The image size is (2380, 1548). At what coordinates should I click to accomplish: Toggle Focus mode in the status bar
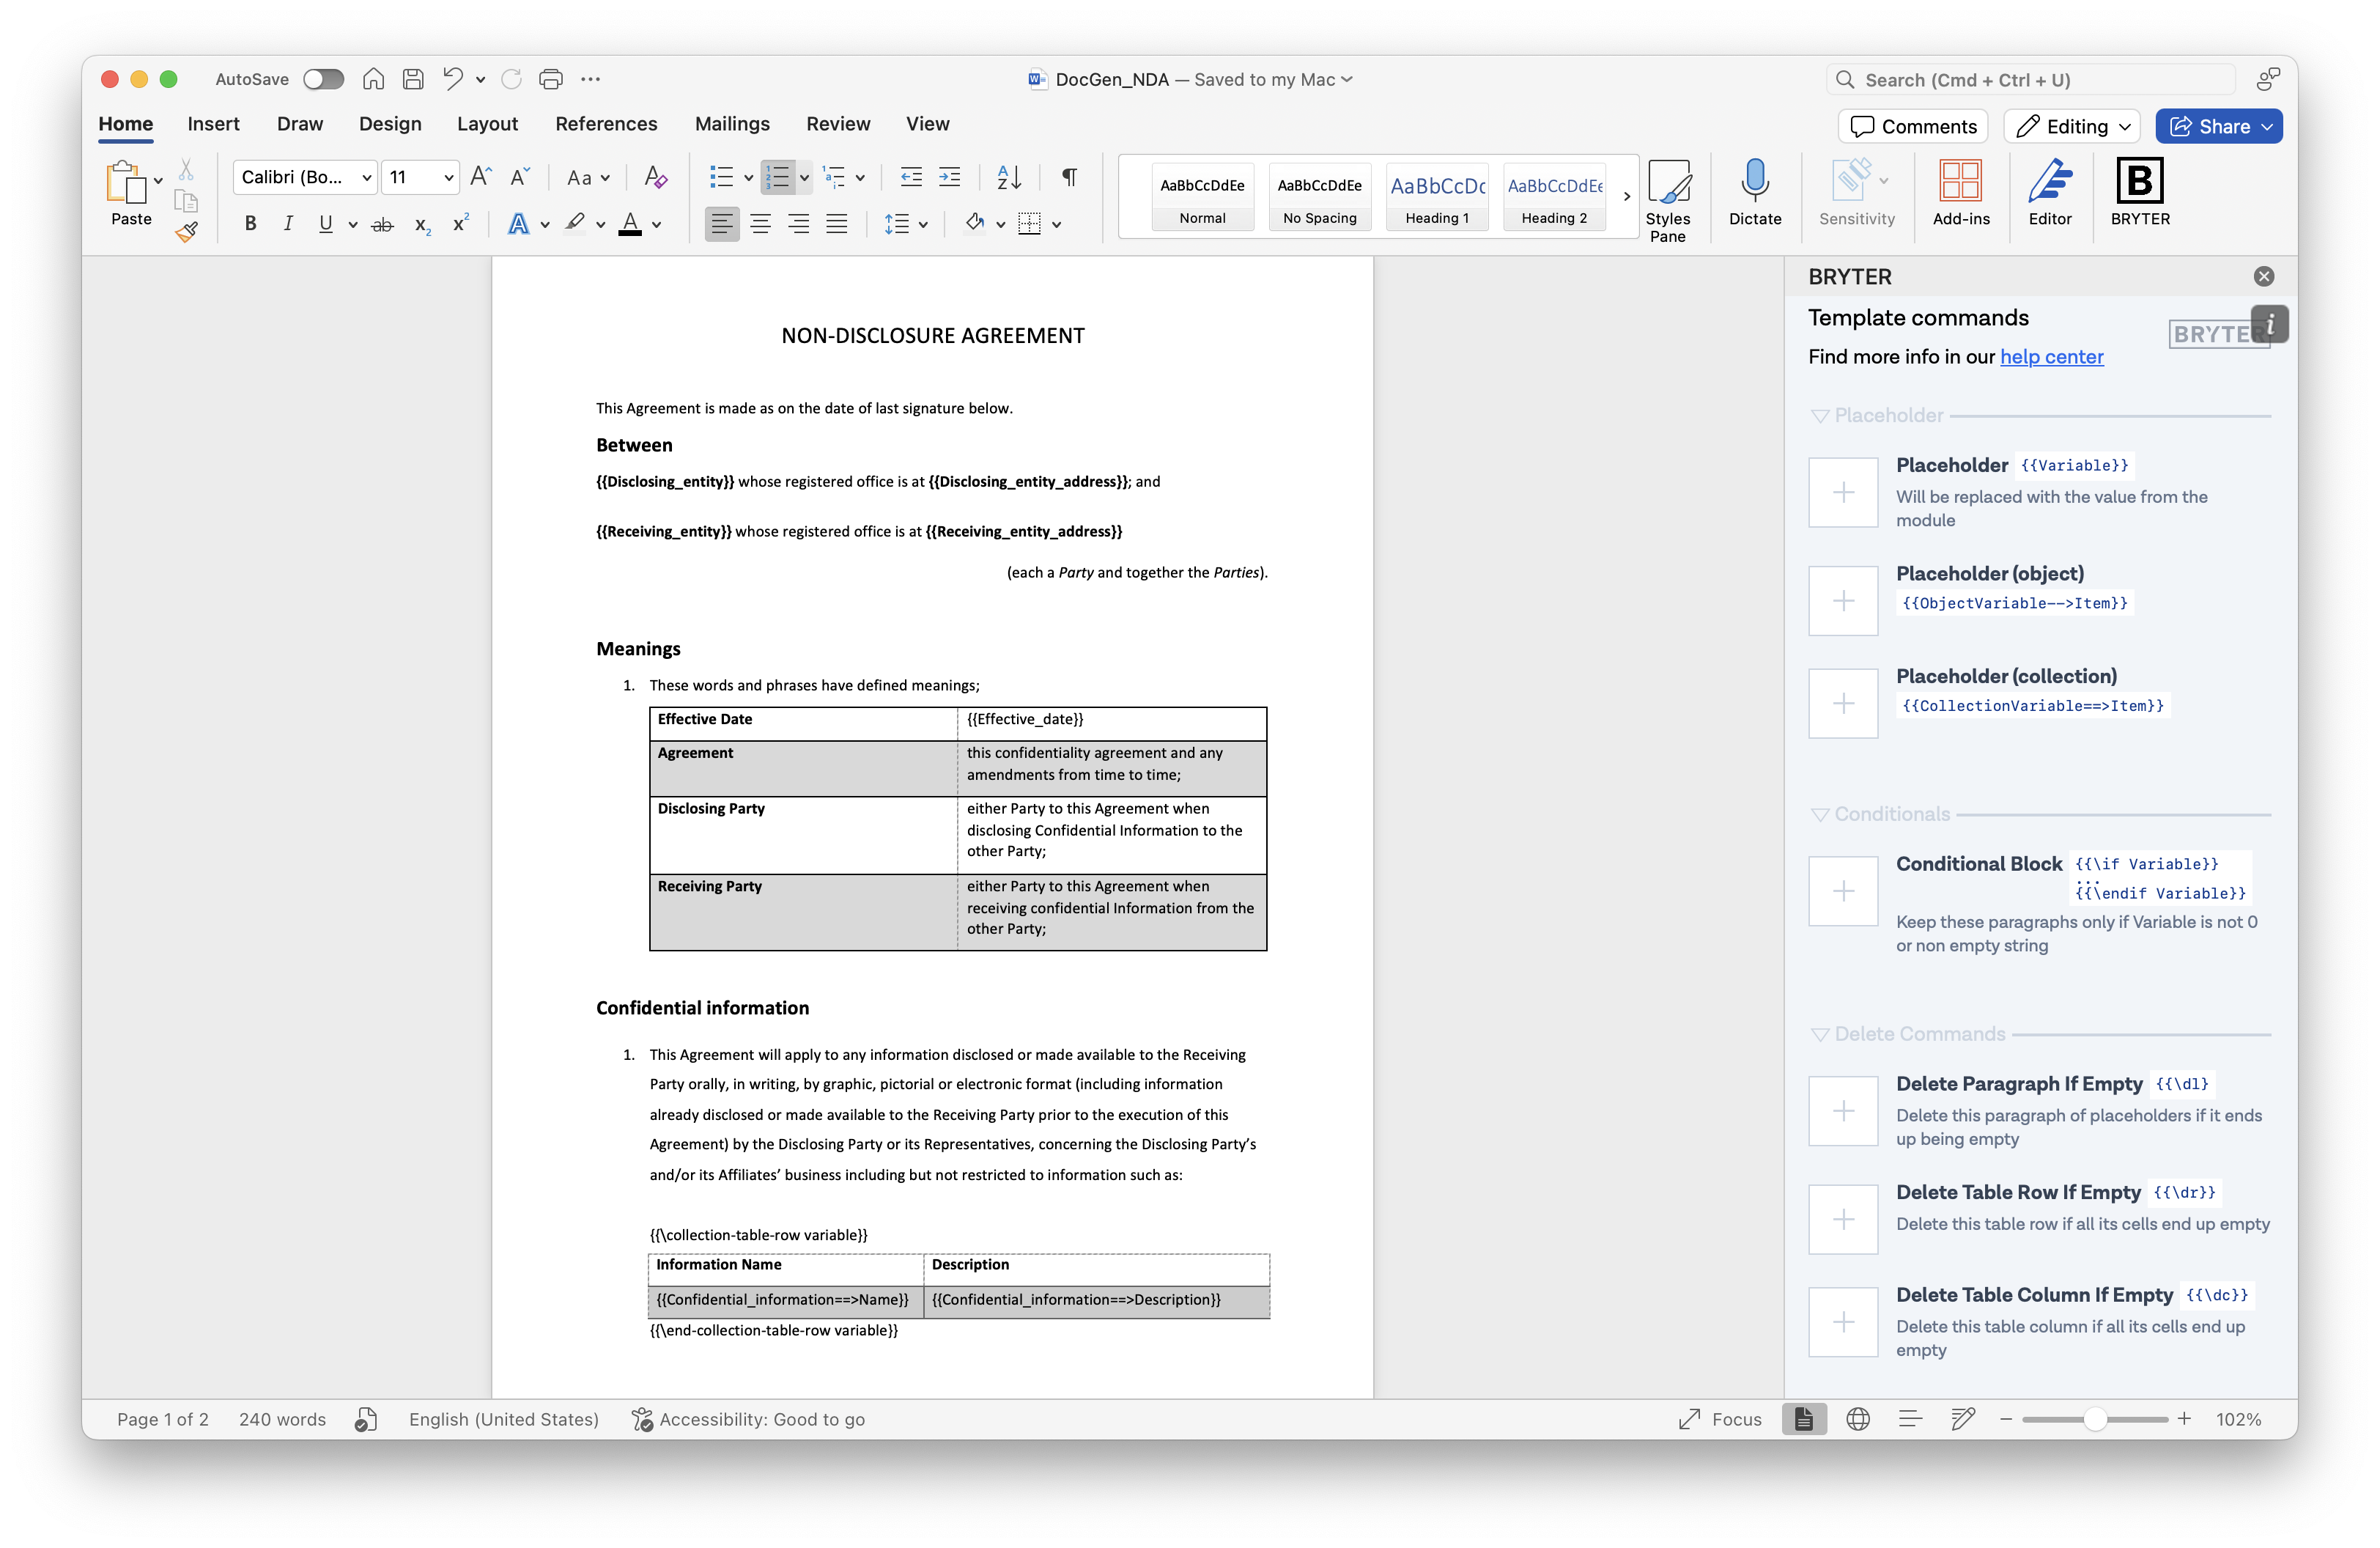click(1720, 1419)
